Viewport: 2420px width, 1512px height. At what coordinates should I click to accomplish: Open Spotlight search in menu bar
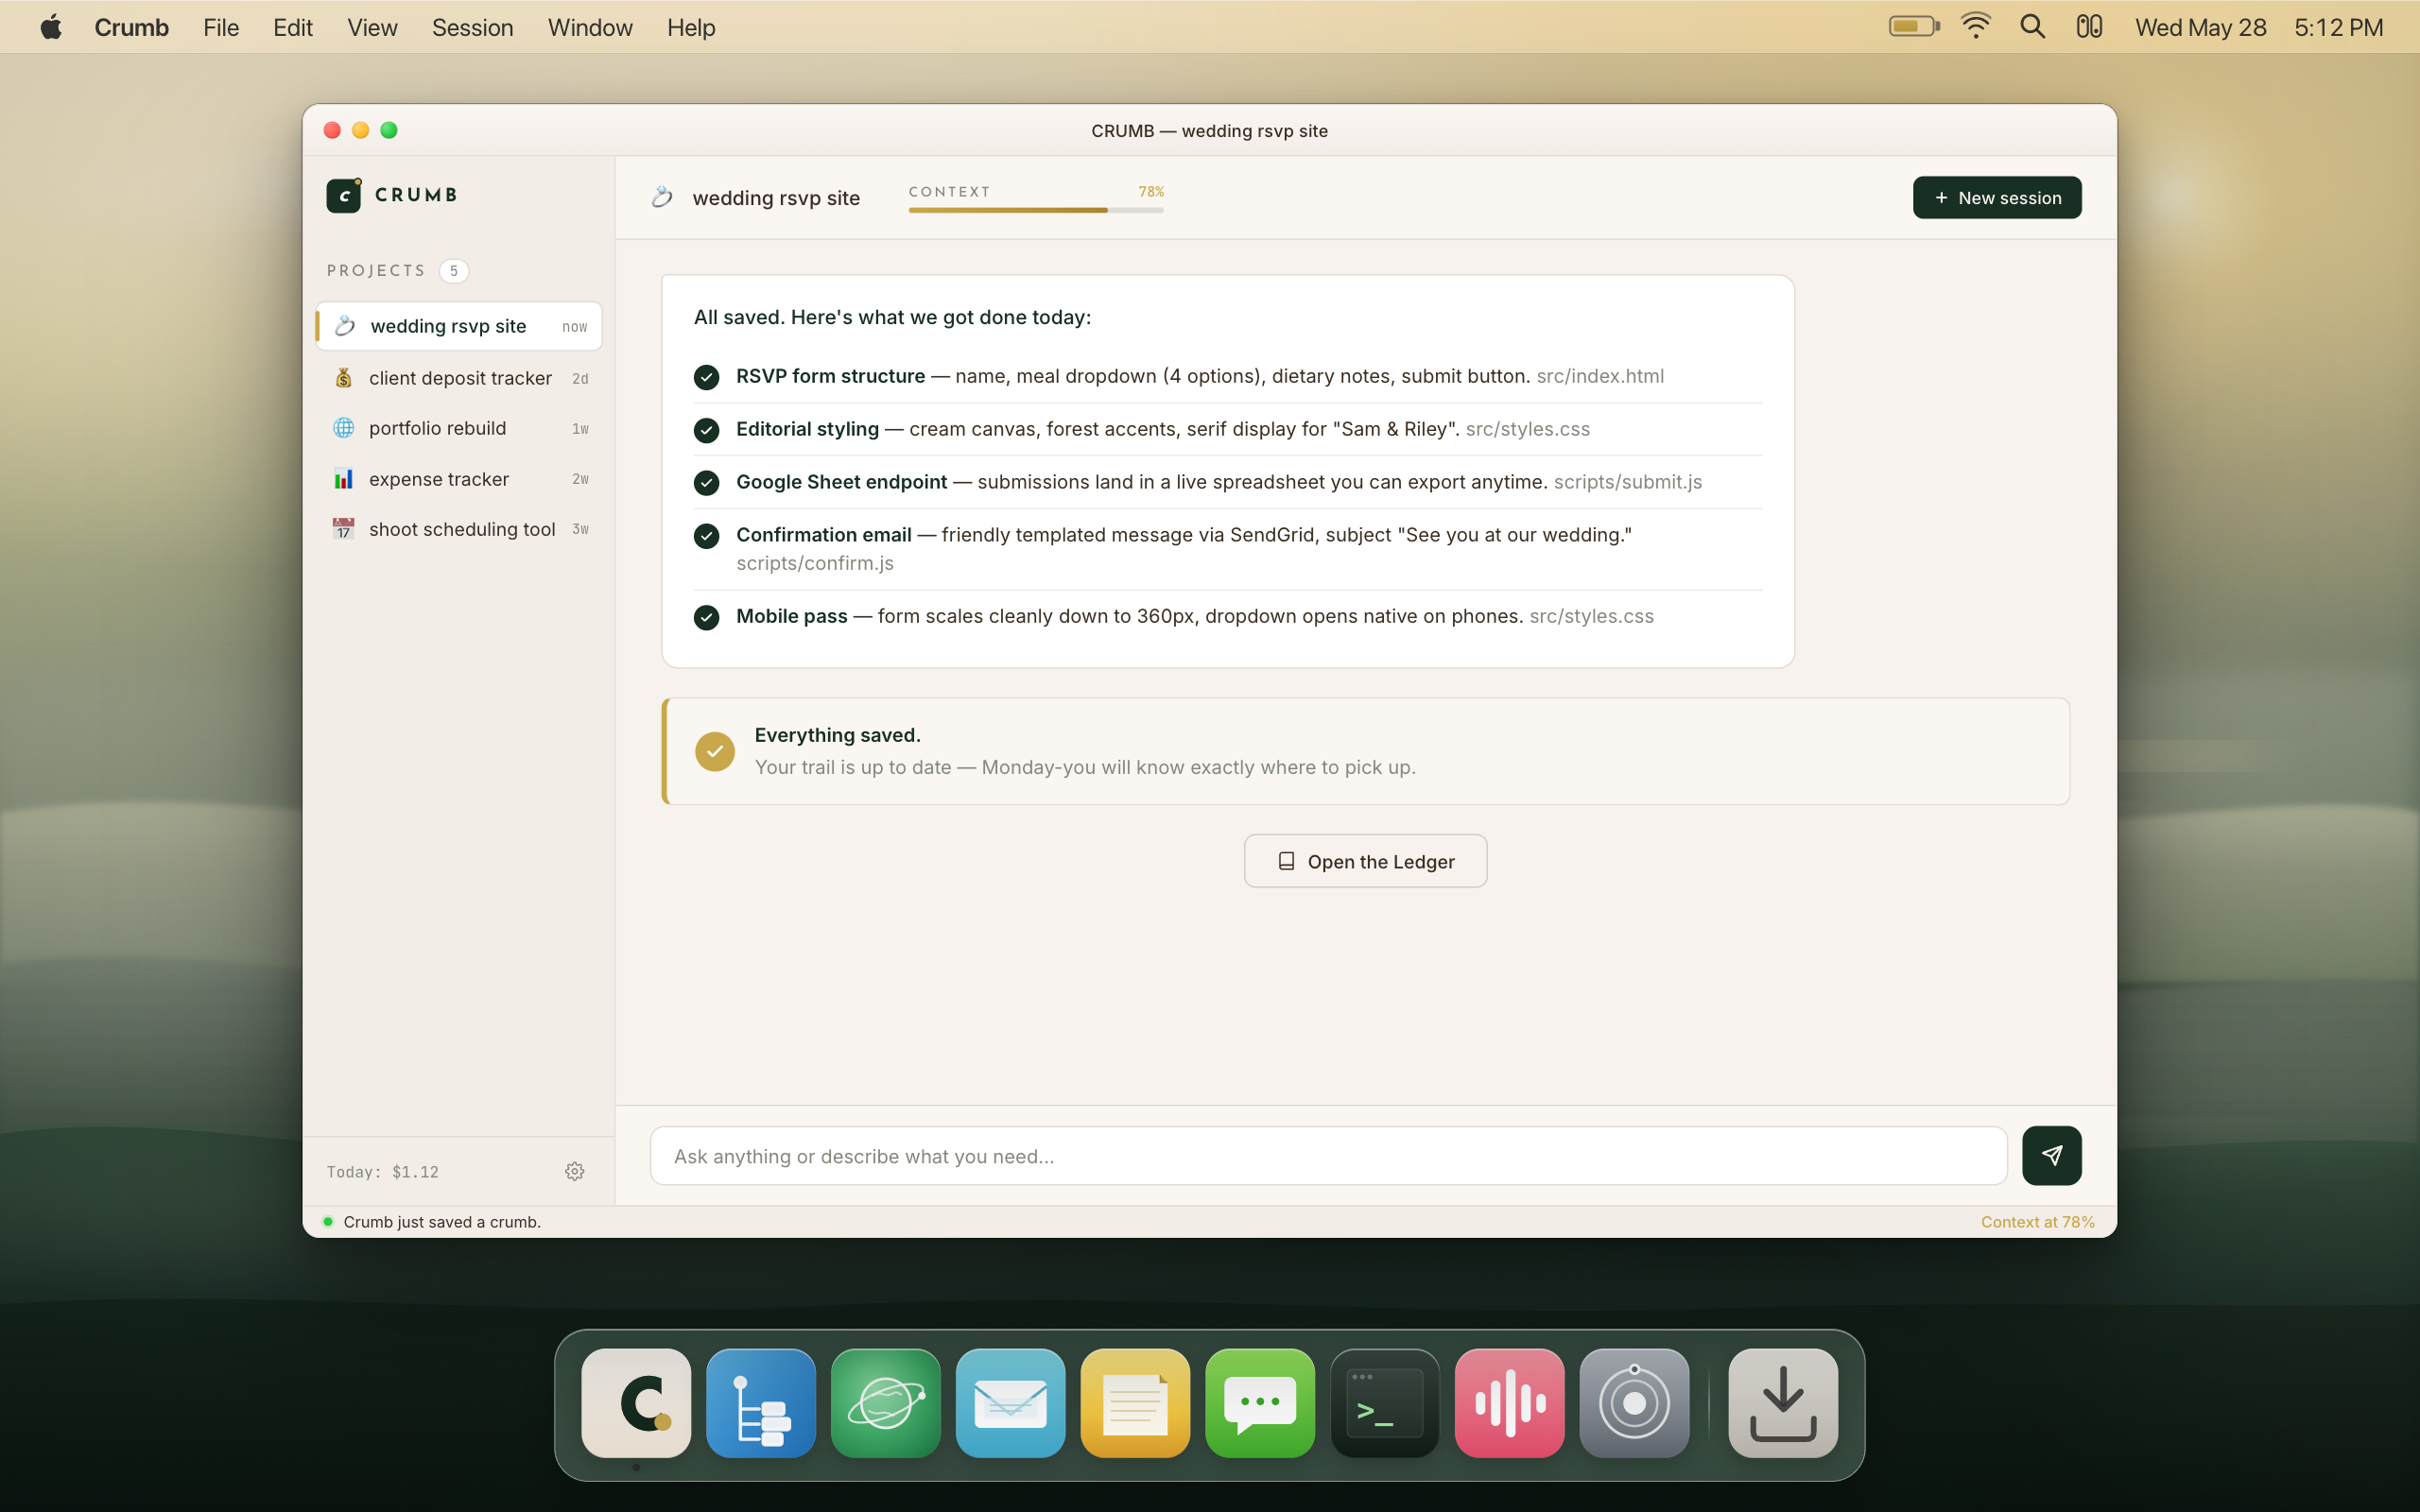2032,27
